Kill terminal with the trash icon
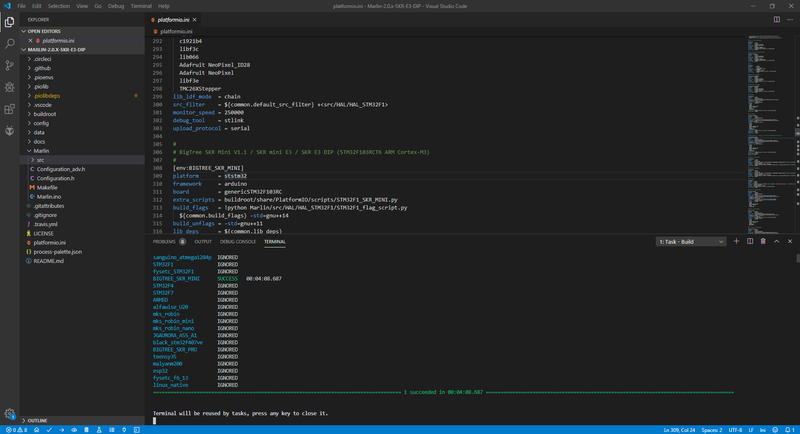The image size is (800, 434). [x=763, y=241]
